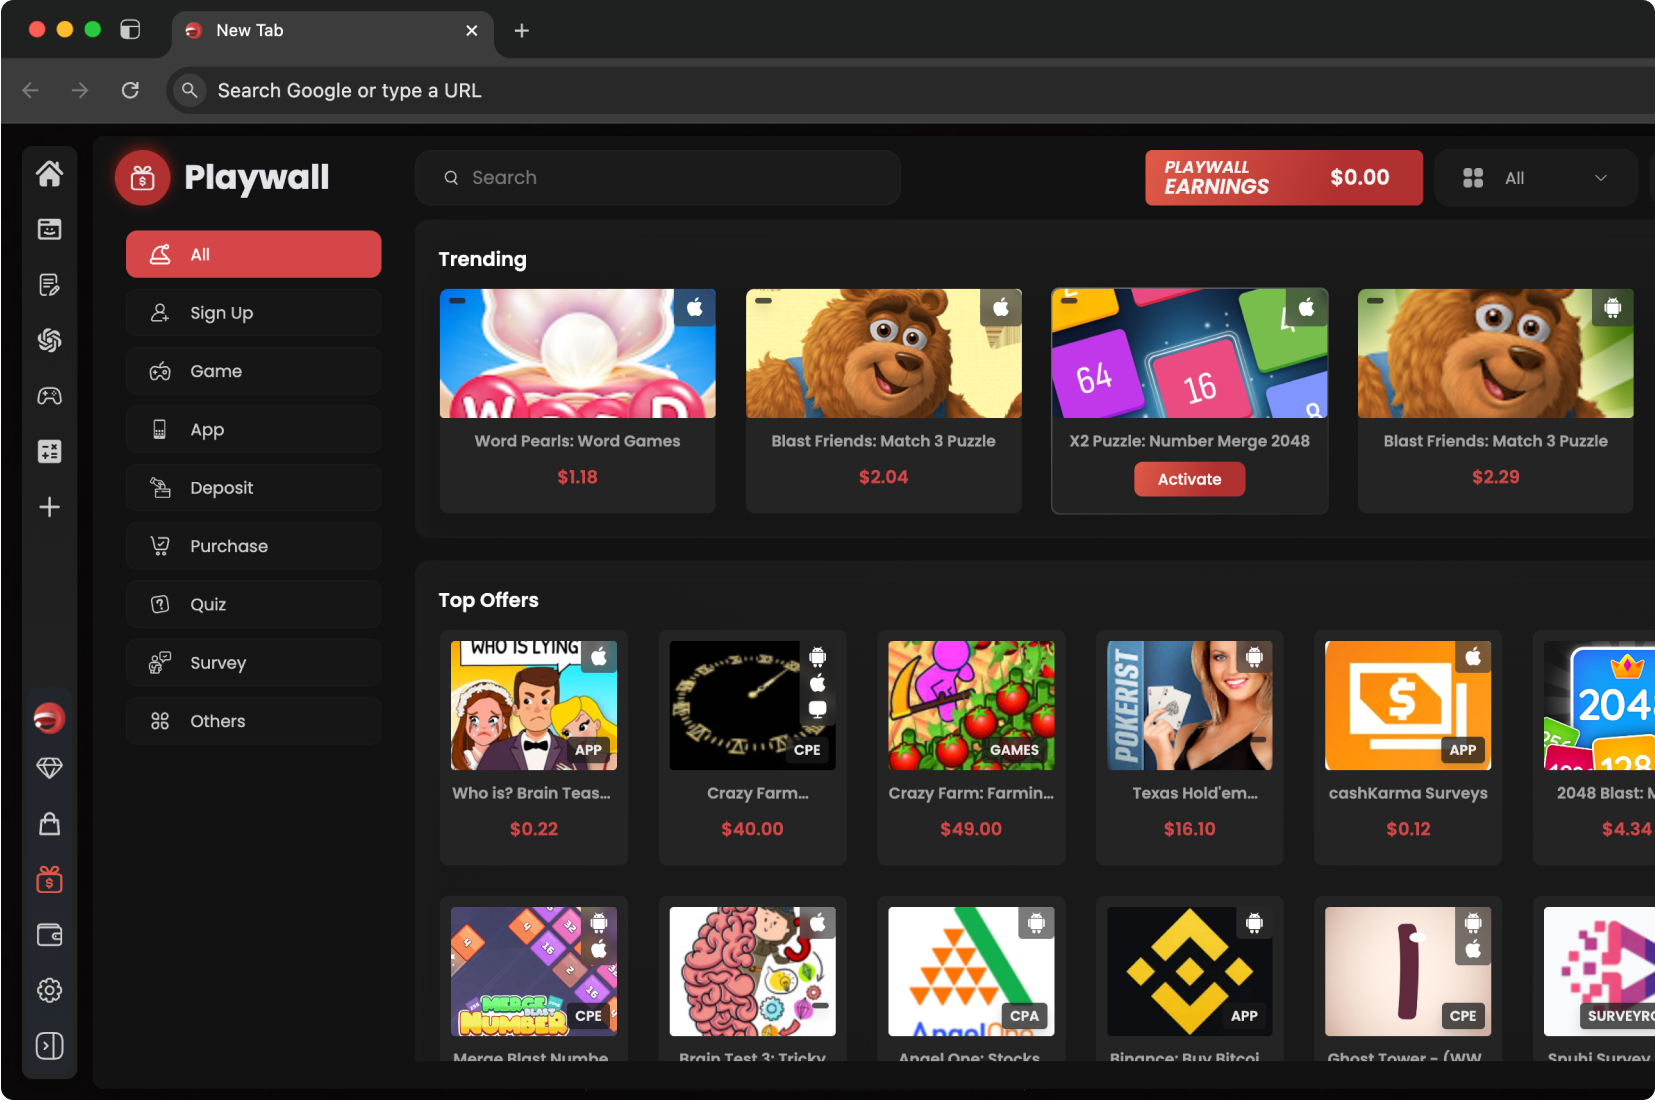This screenshot has width=1655, height=1100.
Task: Click the browser forward arrow
Action: 80,90
